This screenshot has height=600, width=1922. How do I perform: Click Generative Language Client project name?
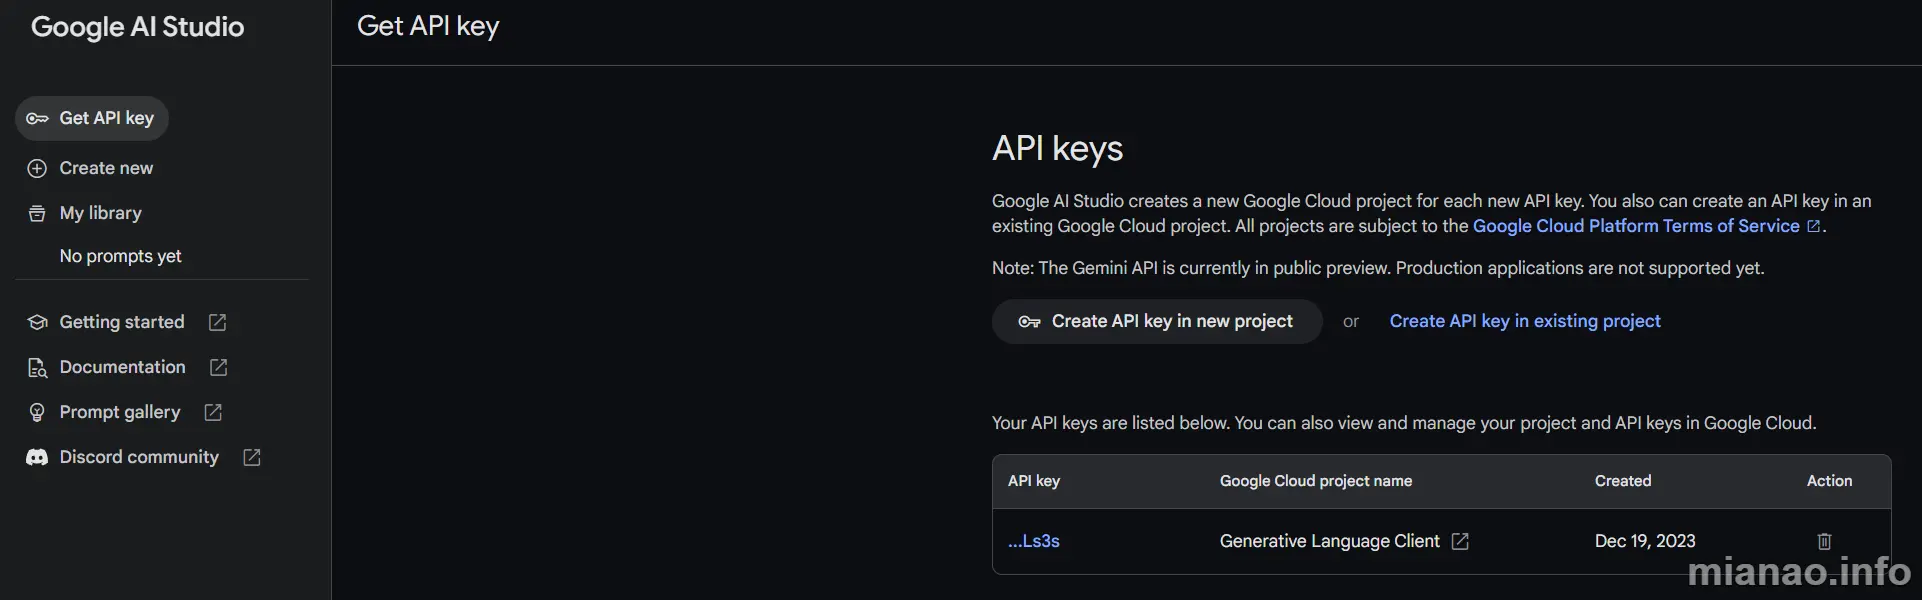[1329, 541]
